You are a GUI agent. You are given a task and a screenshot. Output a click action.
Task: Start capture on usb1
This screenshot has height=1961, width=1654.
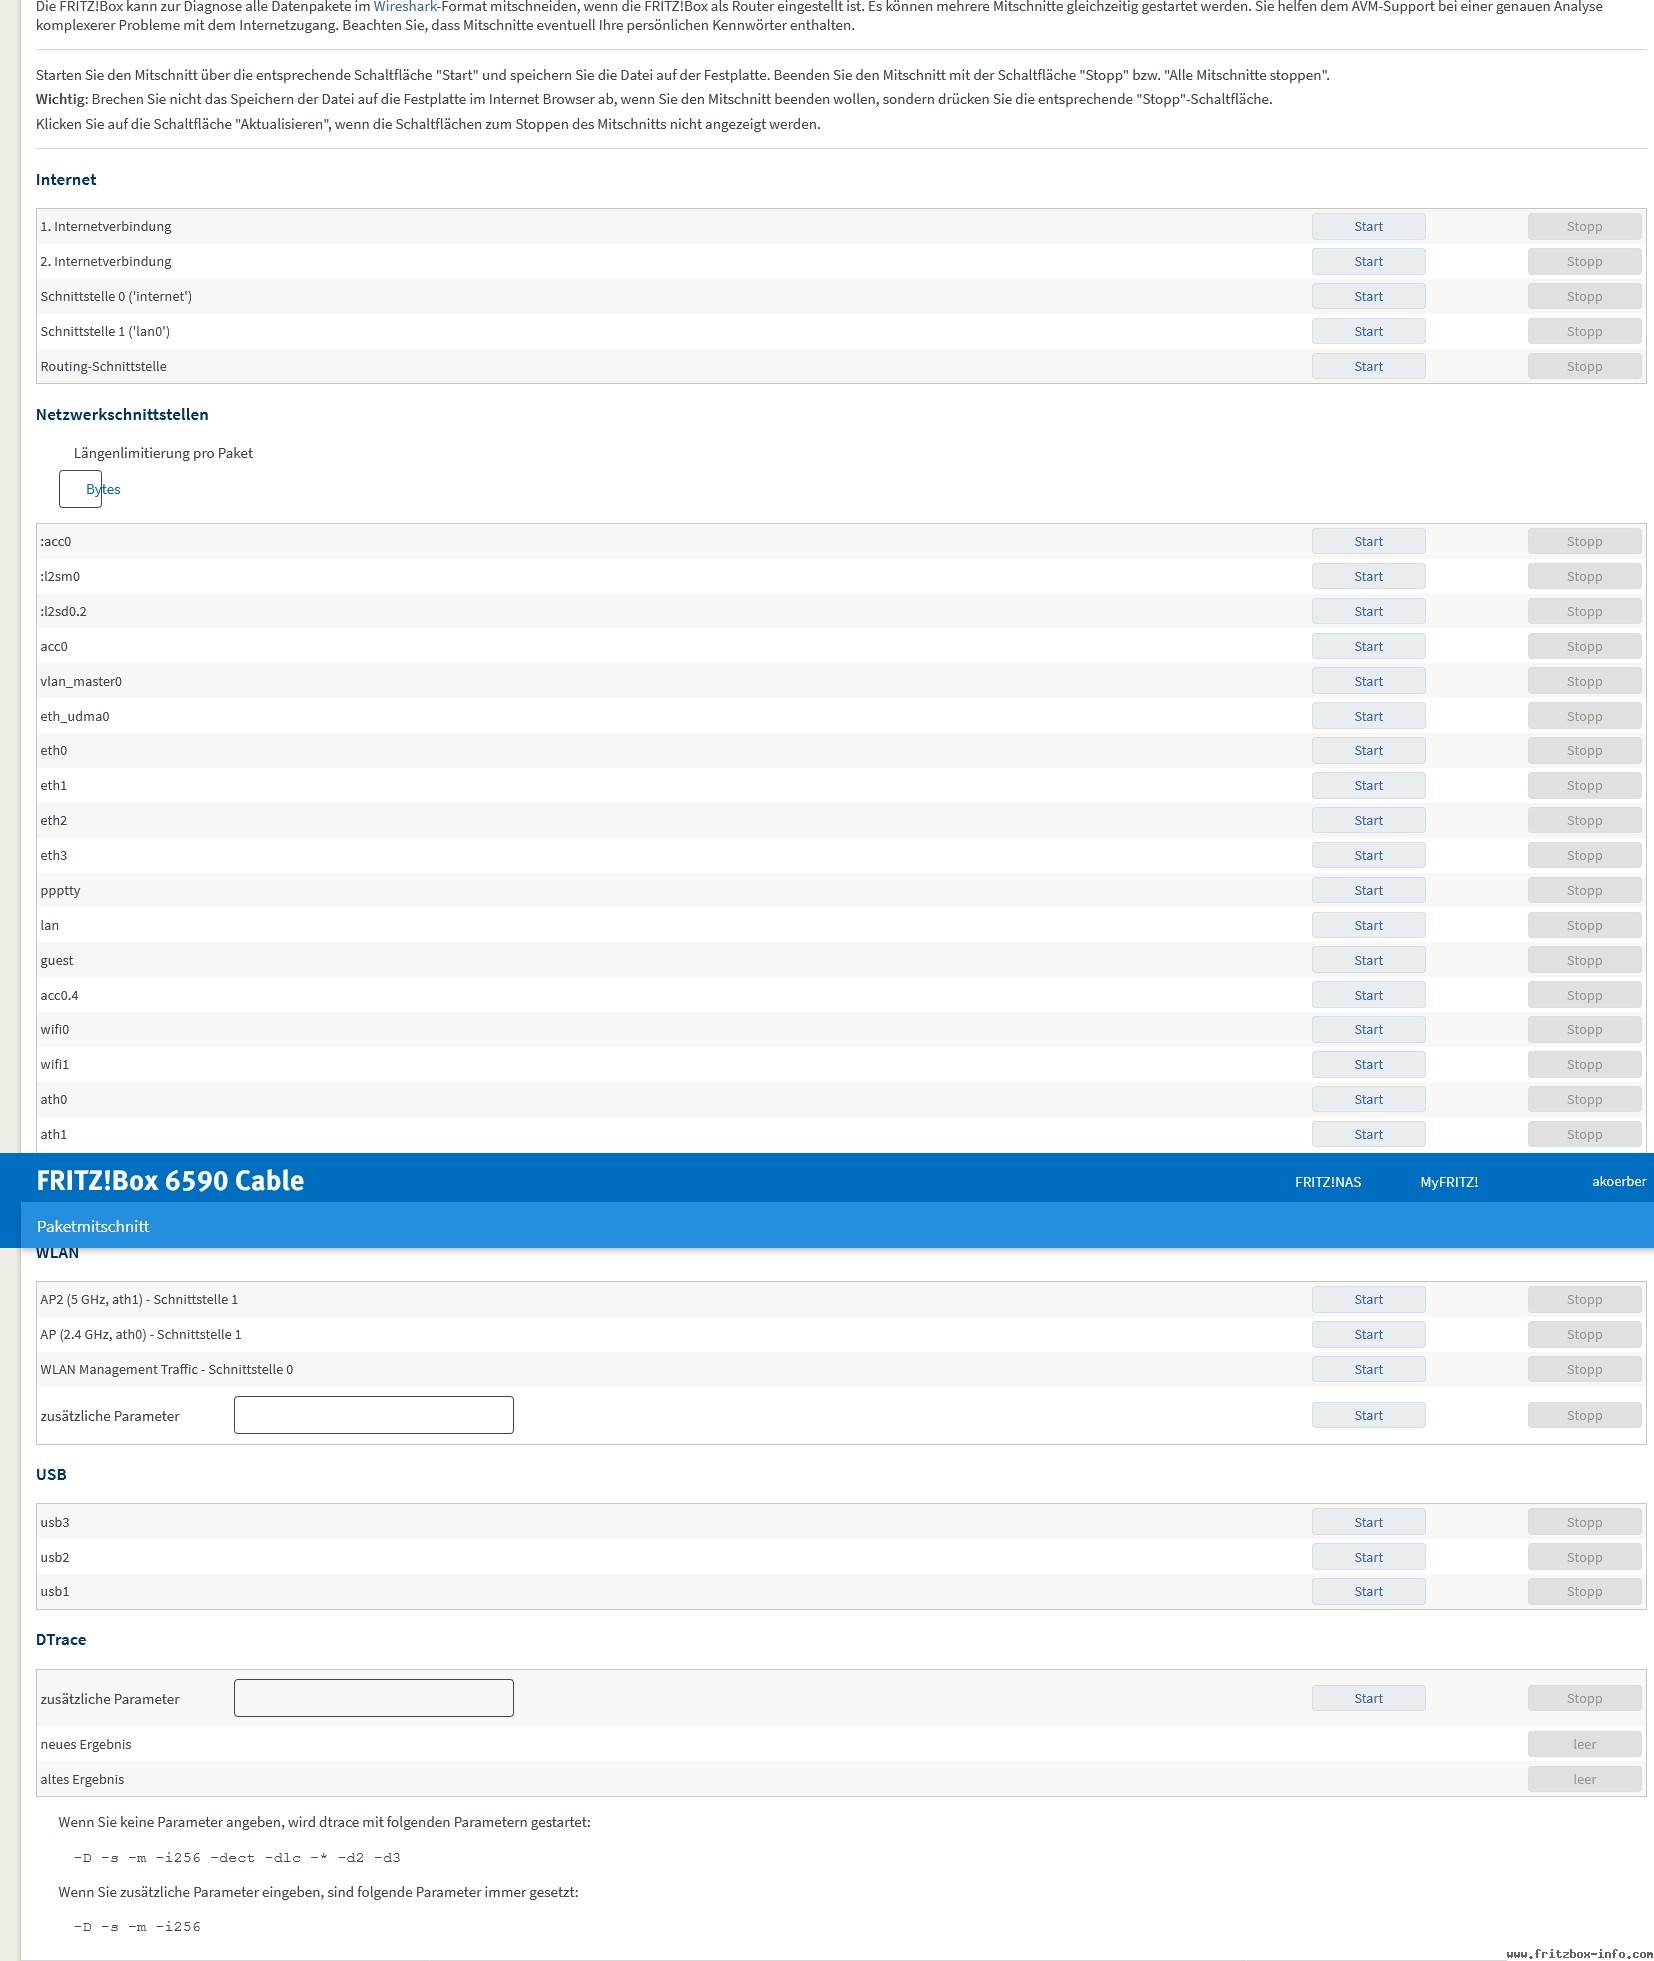click(x=1368, y=1592)
